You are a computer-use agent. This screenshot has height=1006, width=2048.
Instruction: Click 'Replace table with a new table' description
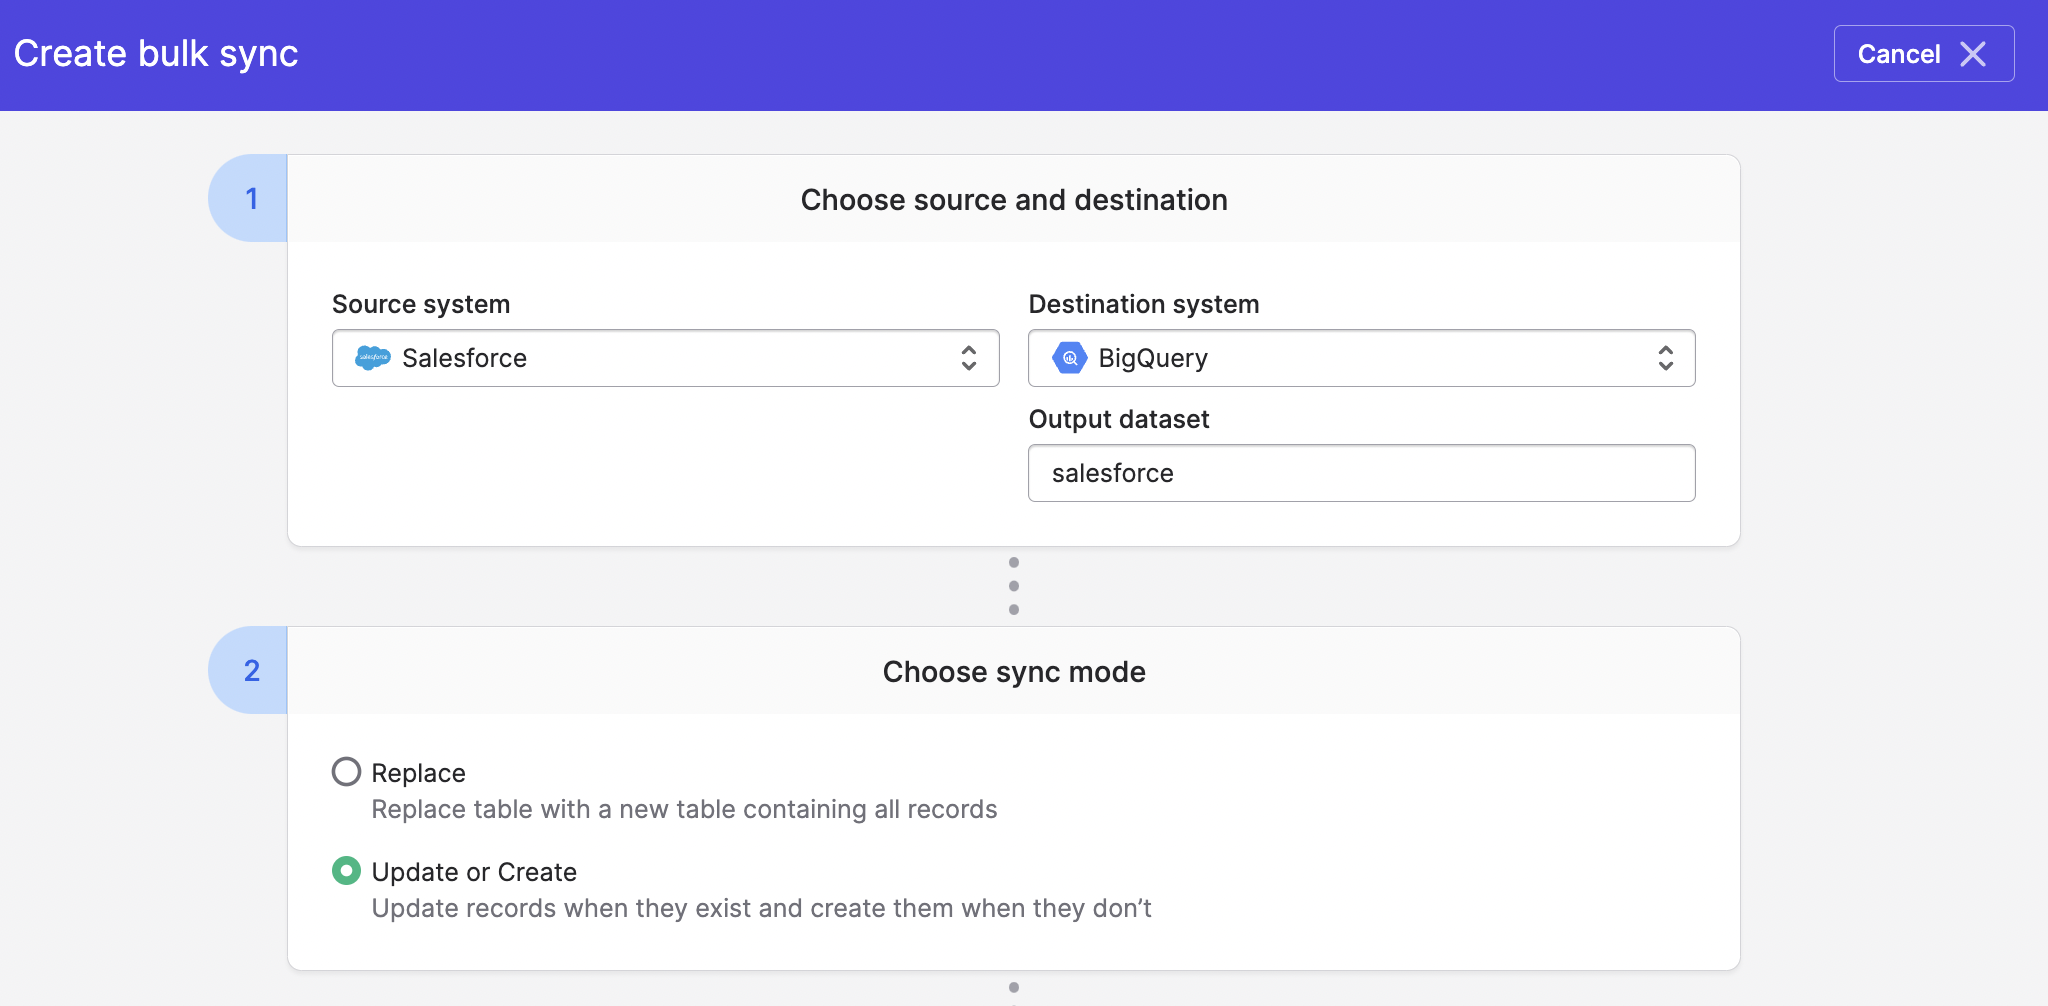tap(684, 809)
